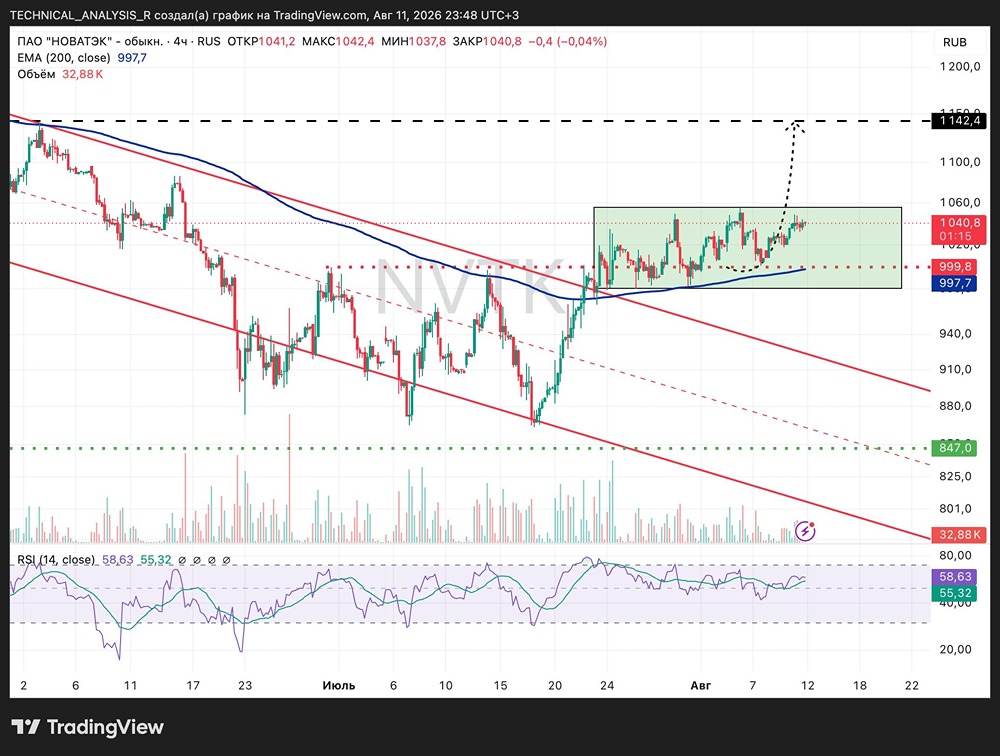
Task: Click the ЗАКР1040,8 close price value
Action: tap(487, 41)
